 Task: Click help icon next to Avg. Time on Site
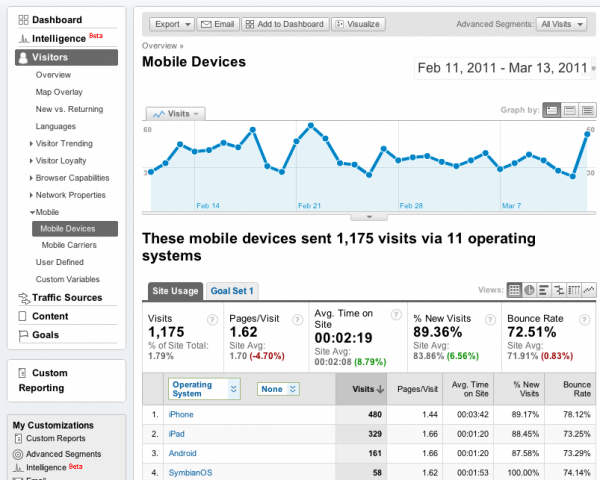[x=396, y=315]
